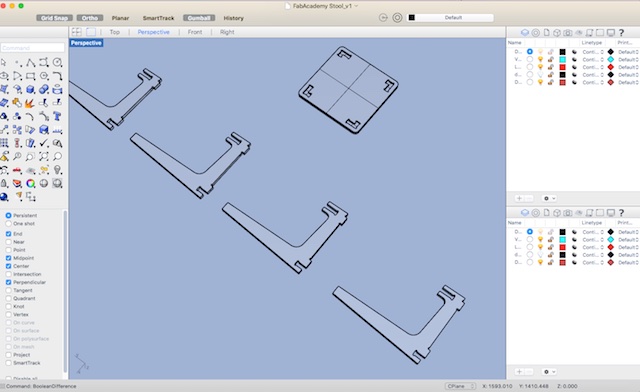The height and width of the screenshot is (392, 640).
Task: Turn off the V layer bulb, upper panel
Action: [540, 60]
